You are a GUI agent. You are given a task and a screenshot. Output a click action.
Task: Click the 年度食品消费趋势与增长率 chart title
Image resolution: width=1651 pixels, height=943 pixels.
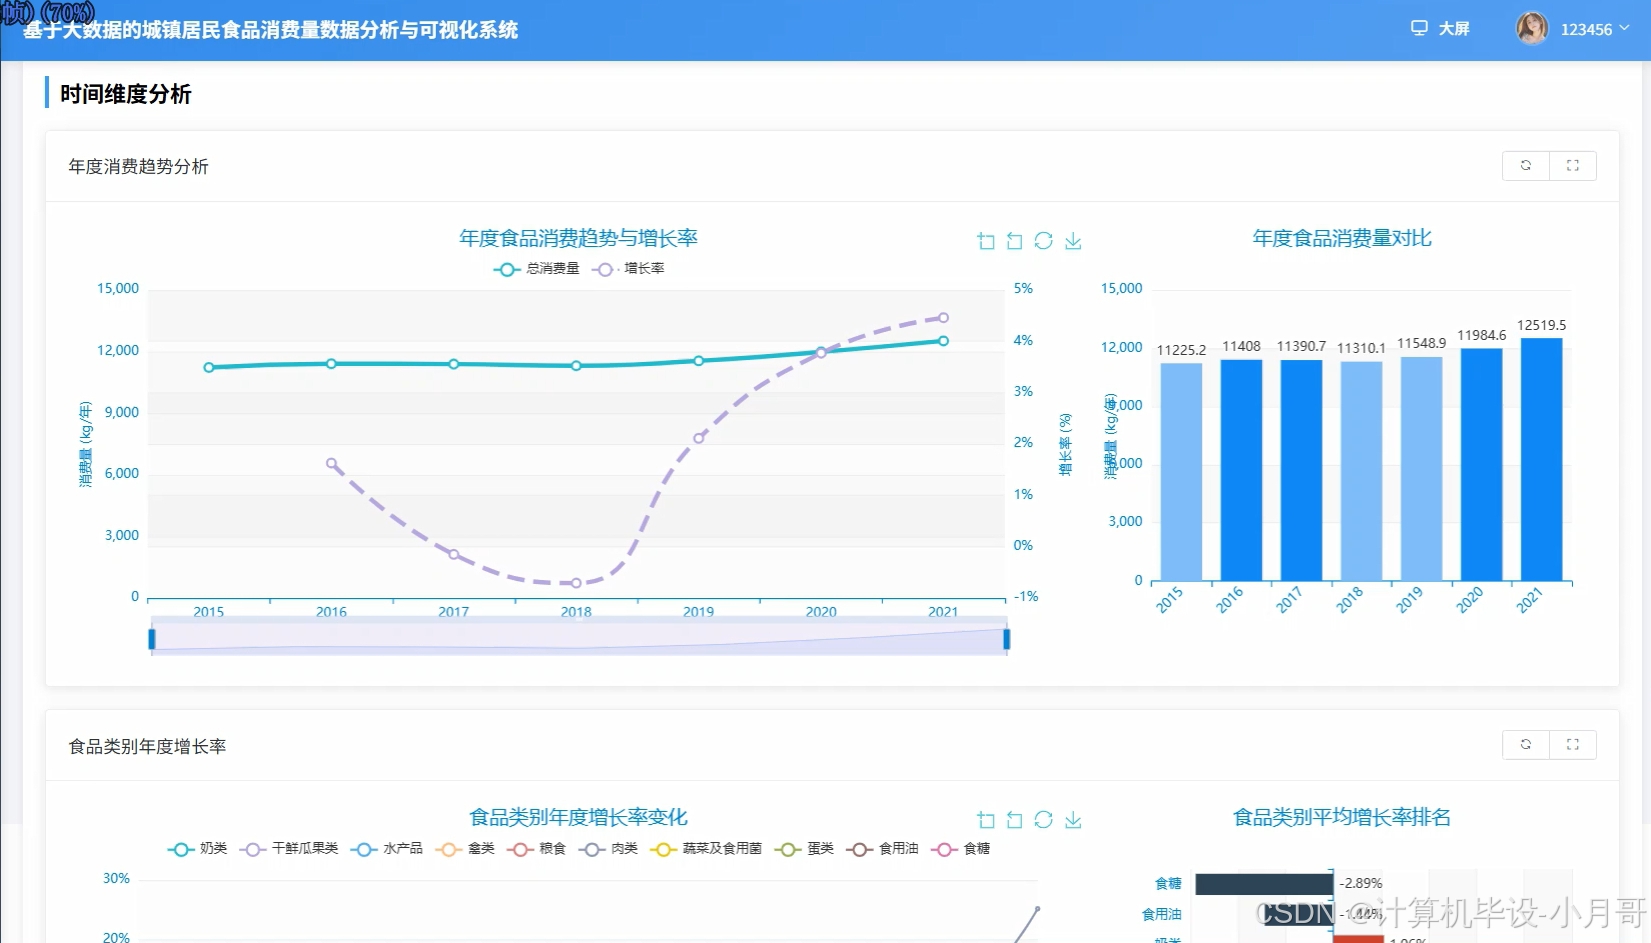point(578,238)
